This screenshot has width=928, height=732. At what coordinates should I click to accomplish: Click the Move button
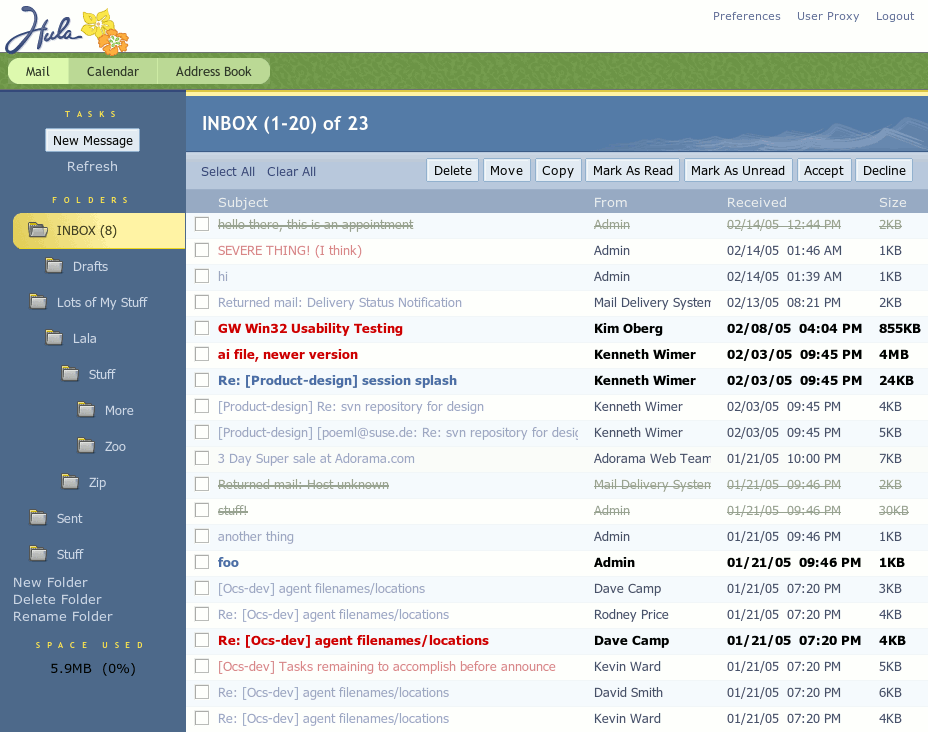[506, 170]
